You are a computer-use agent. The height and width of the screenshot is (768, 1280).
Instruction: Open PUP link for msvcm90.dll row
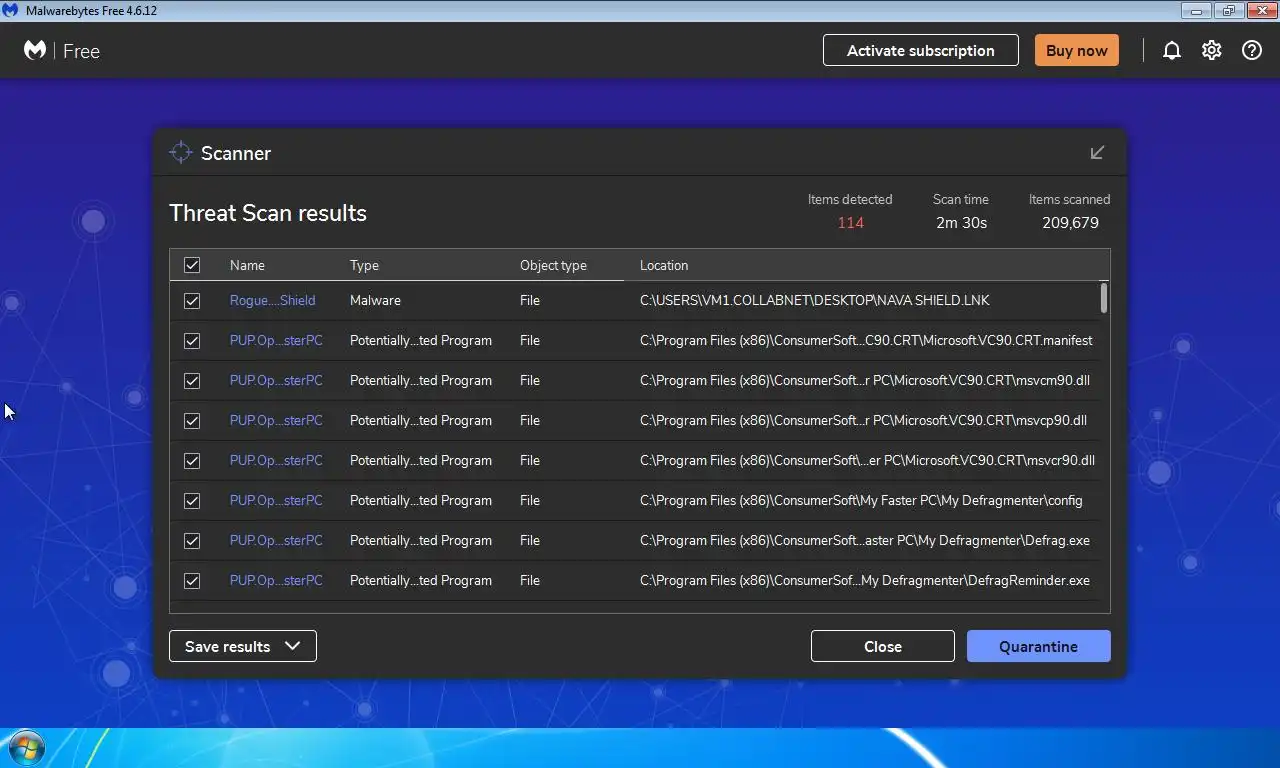pos(276,380)
